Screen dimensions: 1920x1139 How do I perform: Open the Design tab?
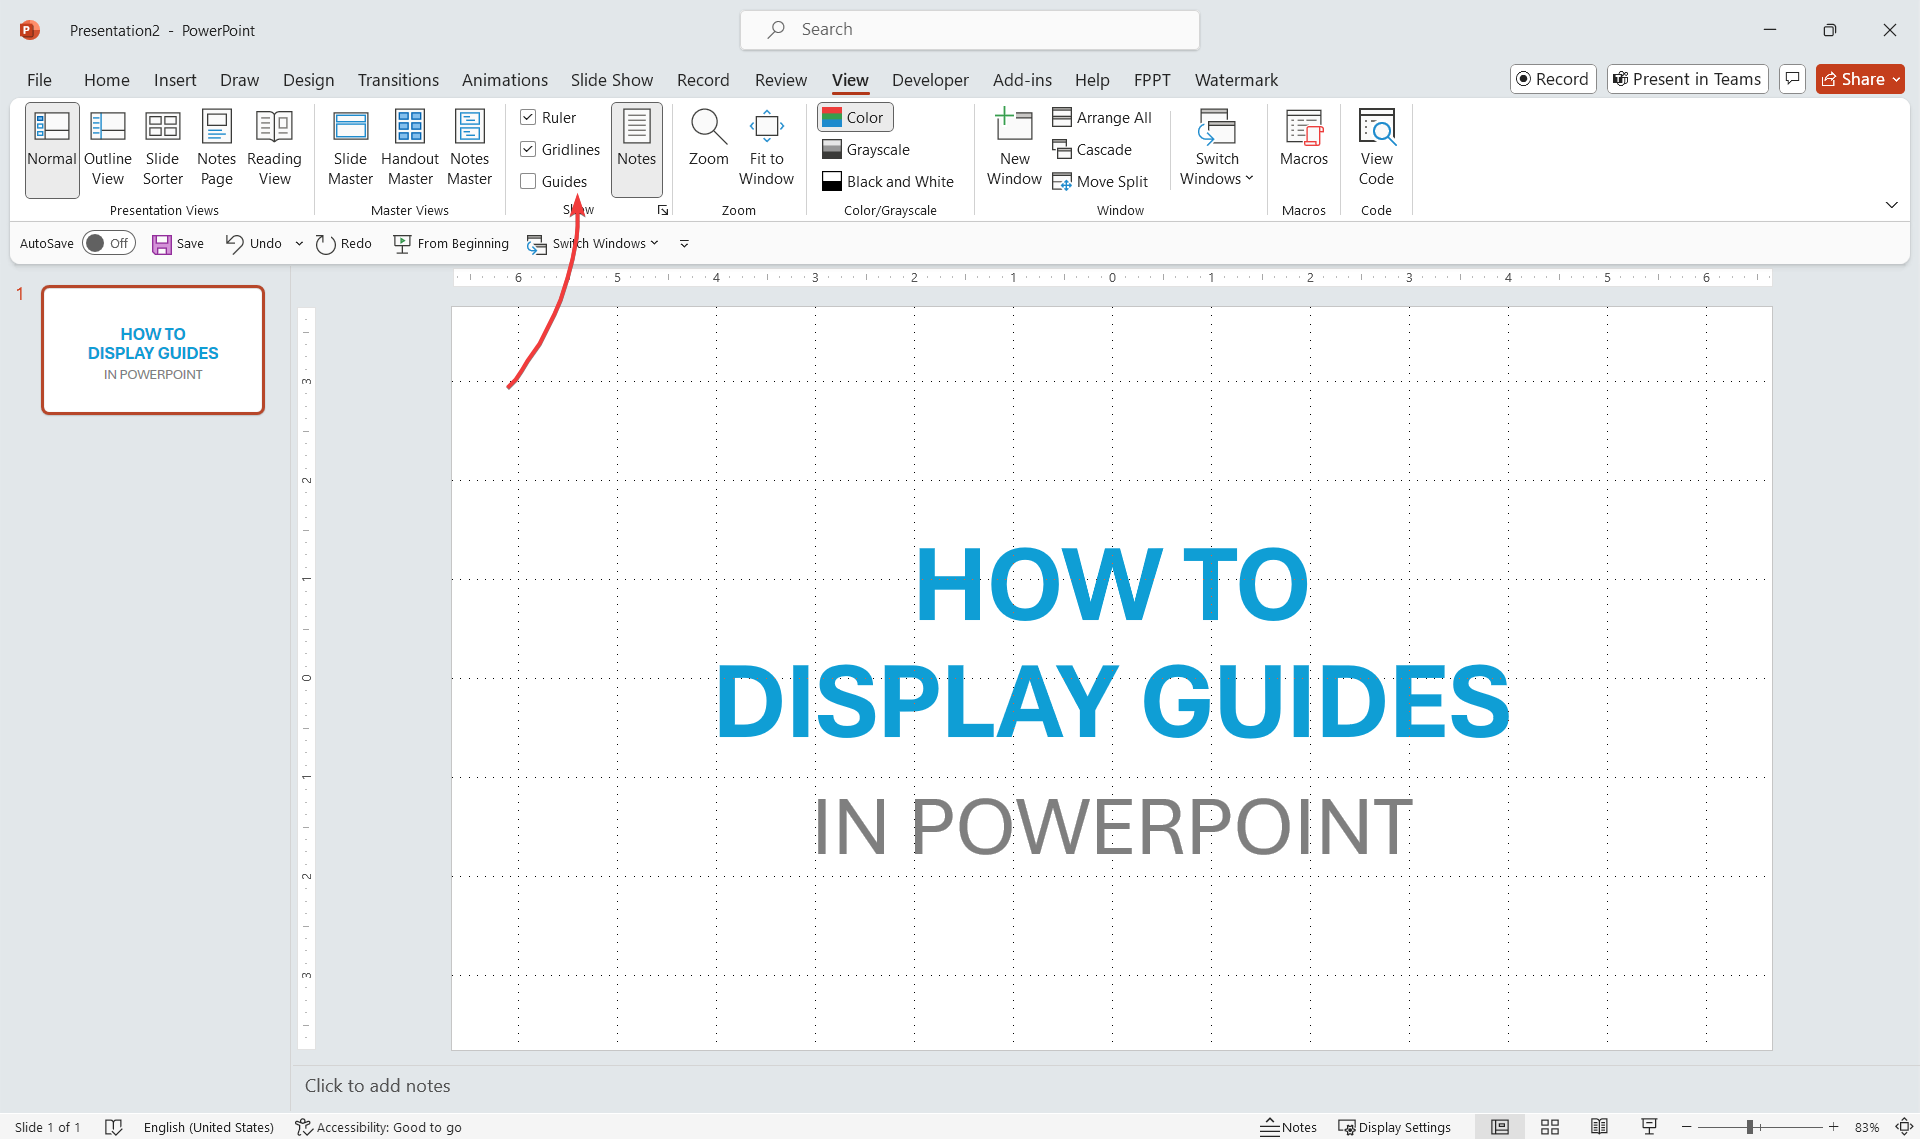(308, 79)
